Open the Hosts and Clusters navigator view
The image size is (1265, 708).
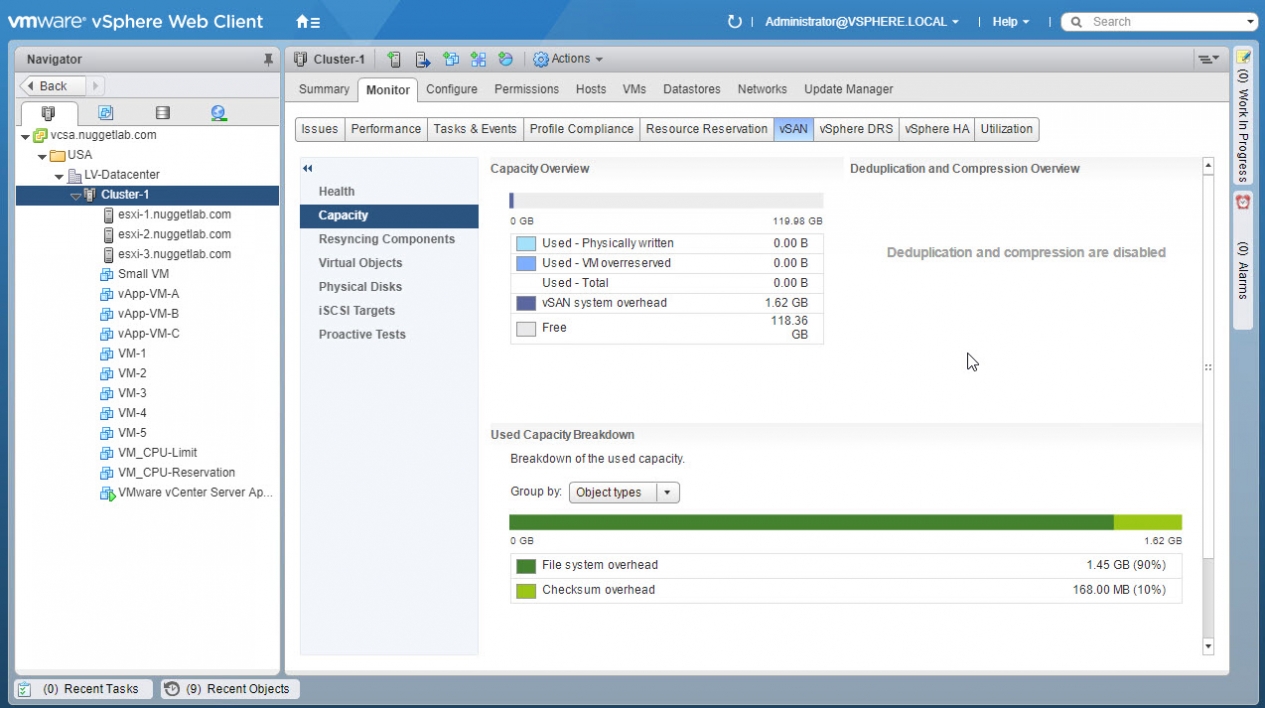[x=47, y=113]
